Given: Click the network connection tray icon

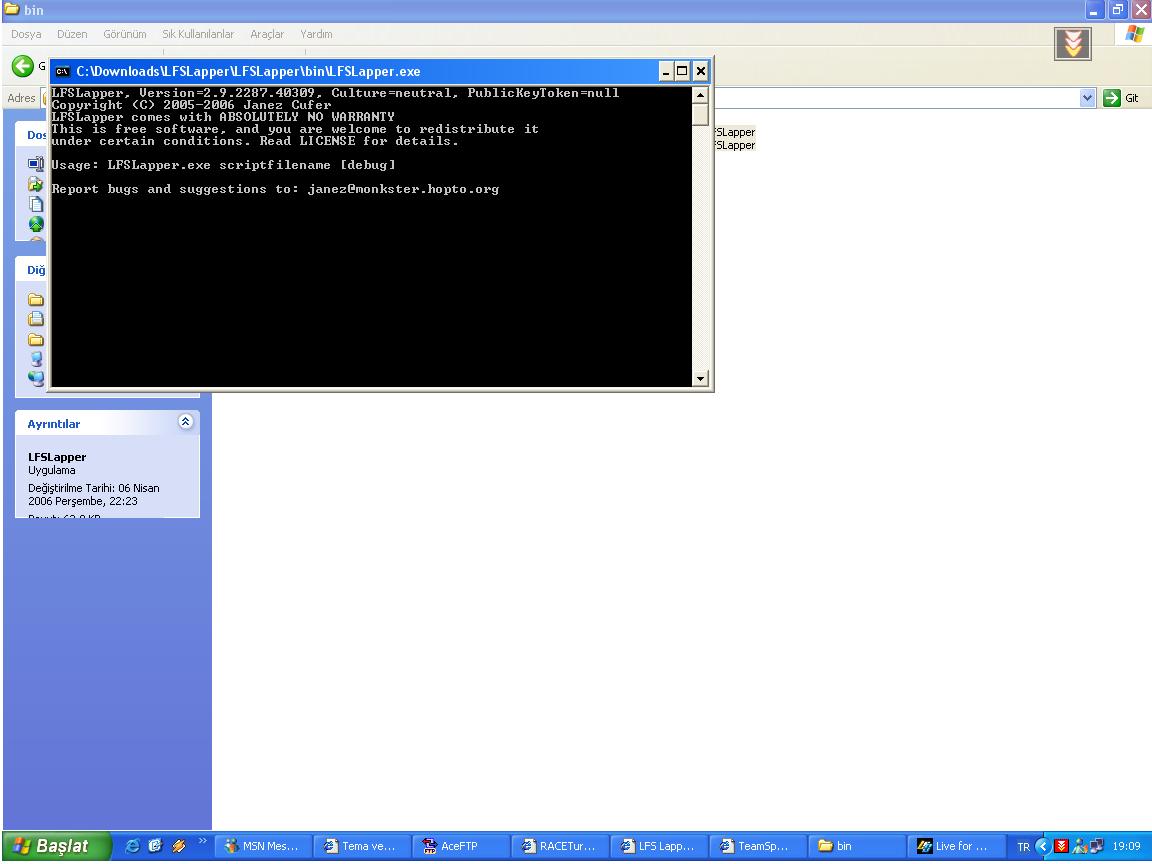Looking at the screenshot, I should pyautogui.click(x=1096, y=846).
